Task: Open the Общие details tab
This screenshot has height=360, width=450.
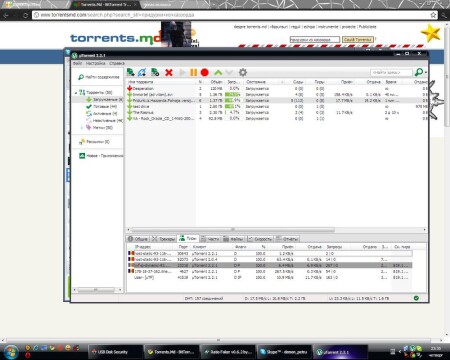Action: (x=138, y=239)
